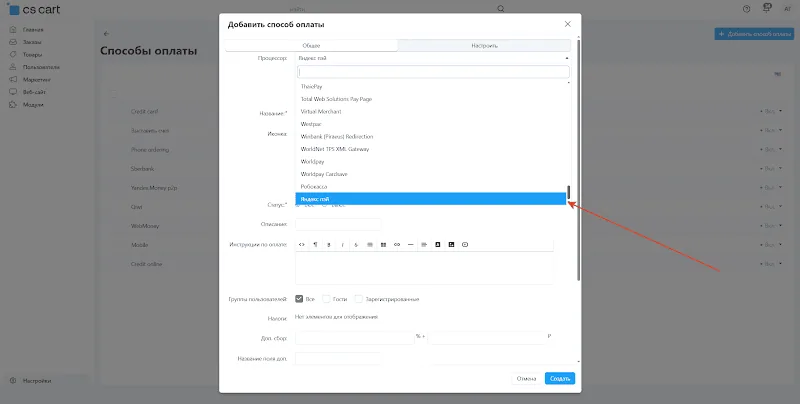Insert horizontal line in the editor
The width and height of the screenshot is (800, 404).
411,245
